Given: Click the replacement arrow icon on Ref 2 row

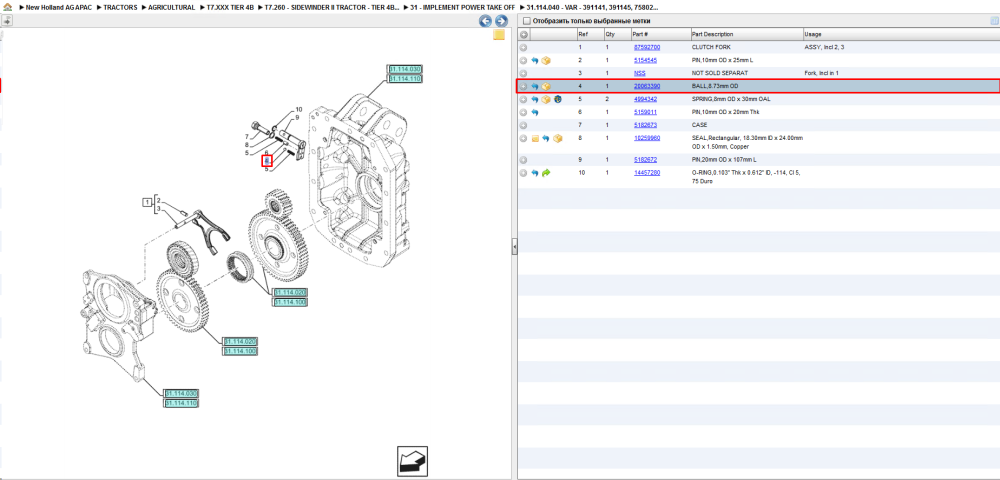Looking at the screenshot, I should coord(535,61).
